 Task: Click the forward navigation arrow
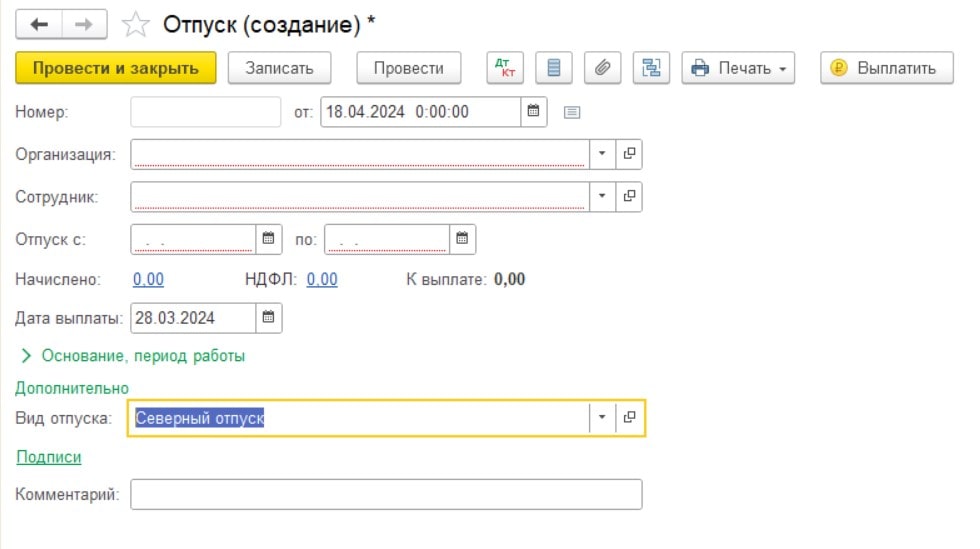84,24
